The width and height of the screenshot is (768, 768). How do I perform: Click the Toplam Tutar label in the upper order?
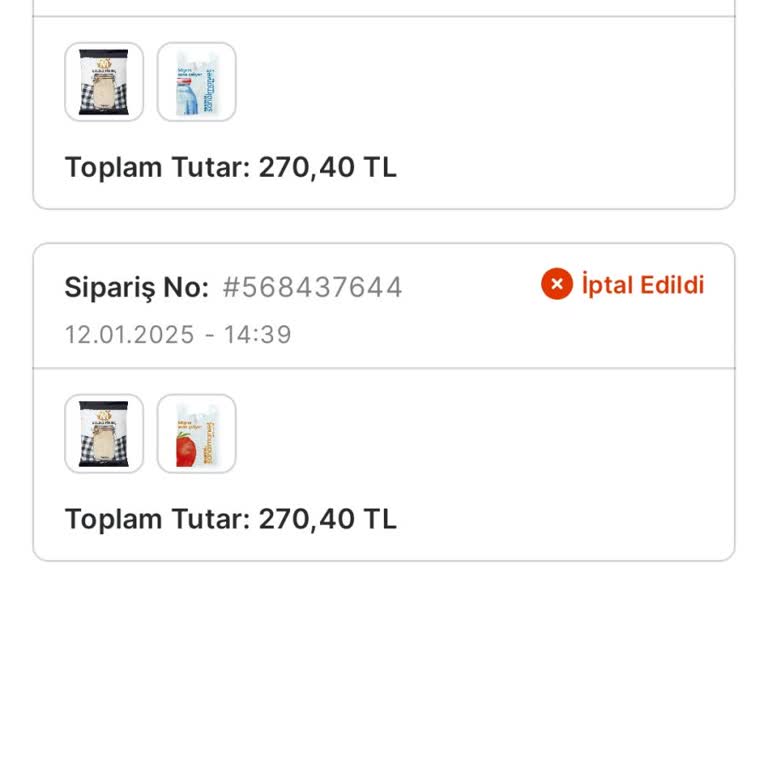point(157,167)
